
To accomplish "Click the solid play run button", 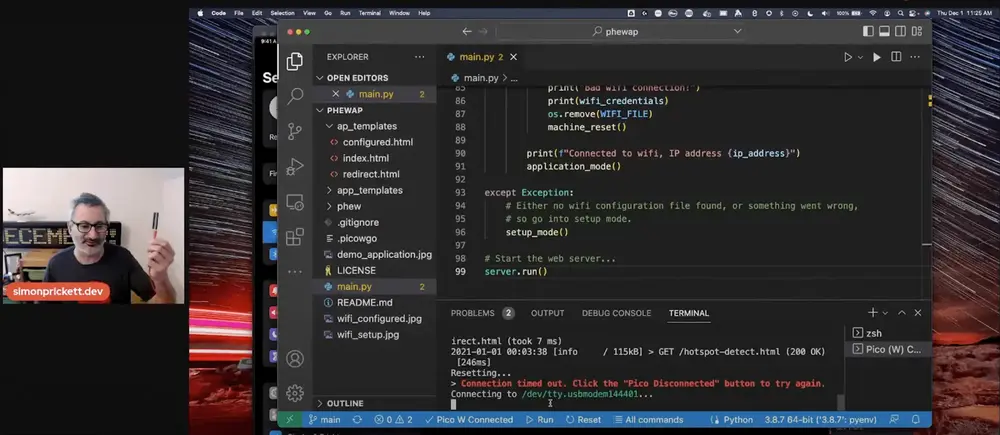I will pyautogui.click(x=877, y=57).
